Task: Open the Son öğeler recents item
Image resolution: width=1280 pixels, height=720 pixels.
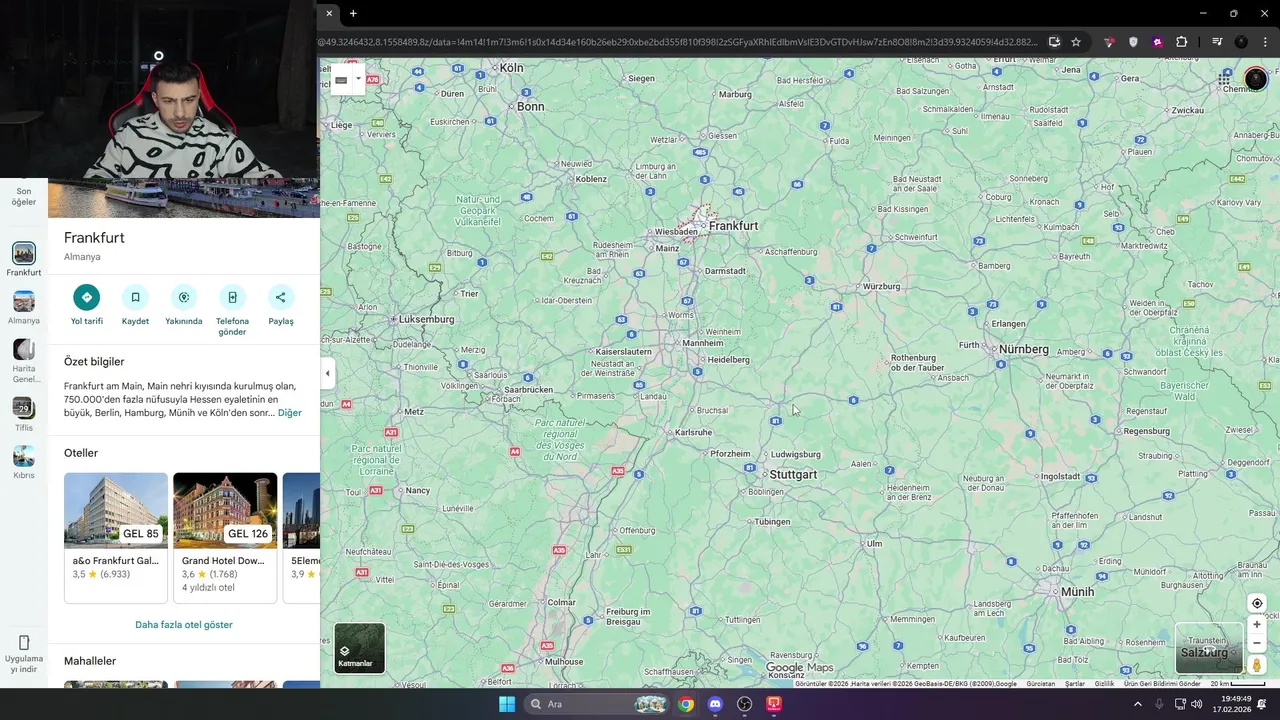Action: click(24, 196)
